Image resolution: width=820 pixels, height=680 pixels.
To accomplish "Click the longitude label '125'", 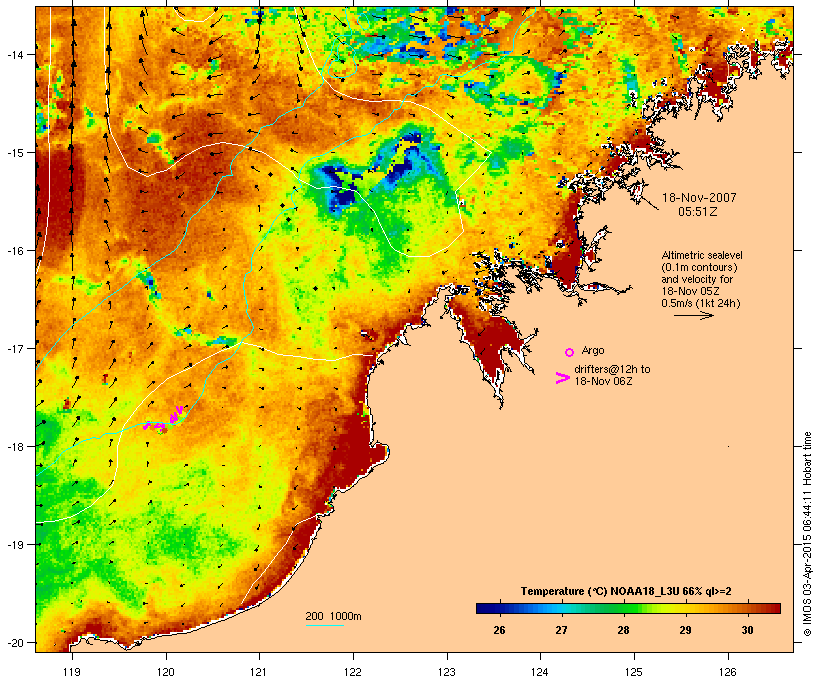I will click(x=634, y=672).
